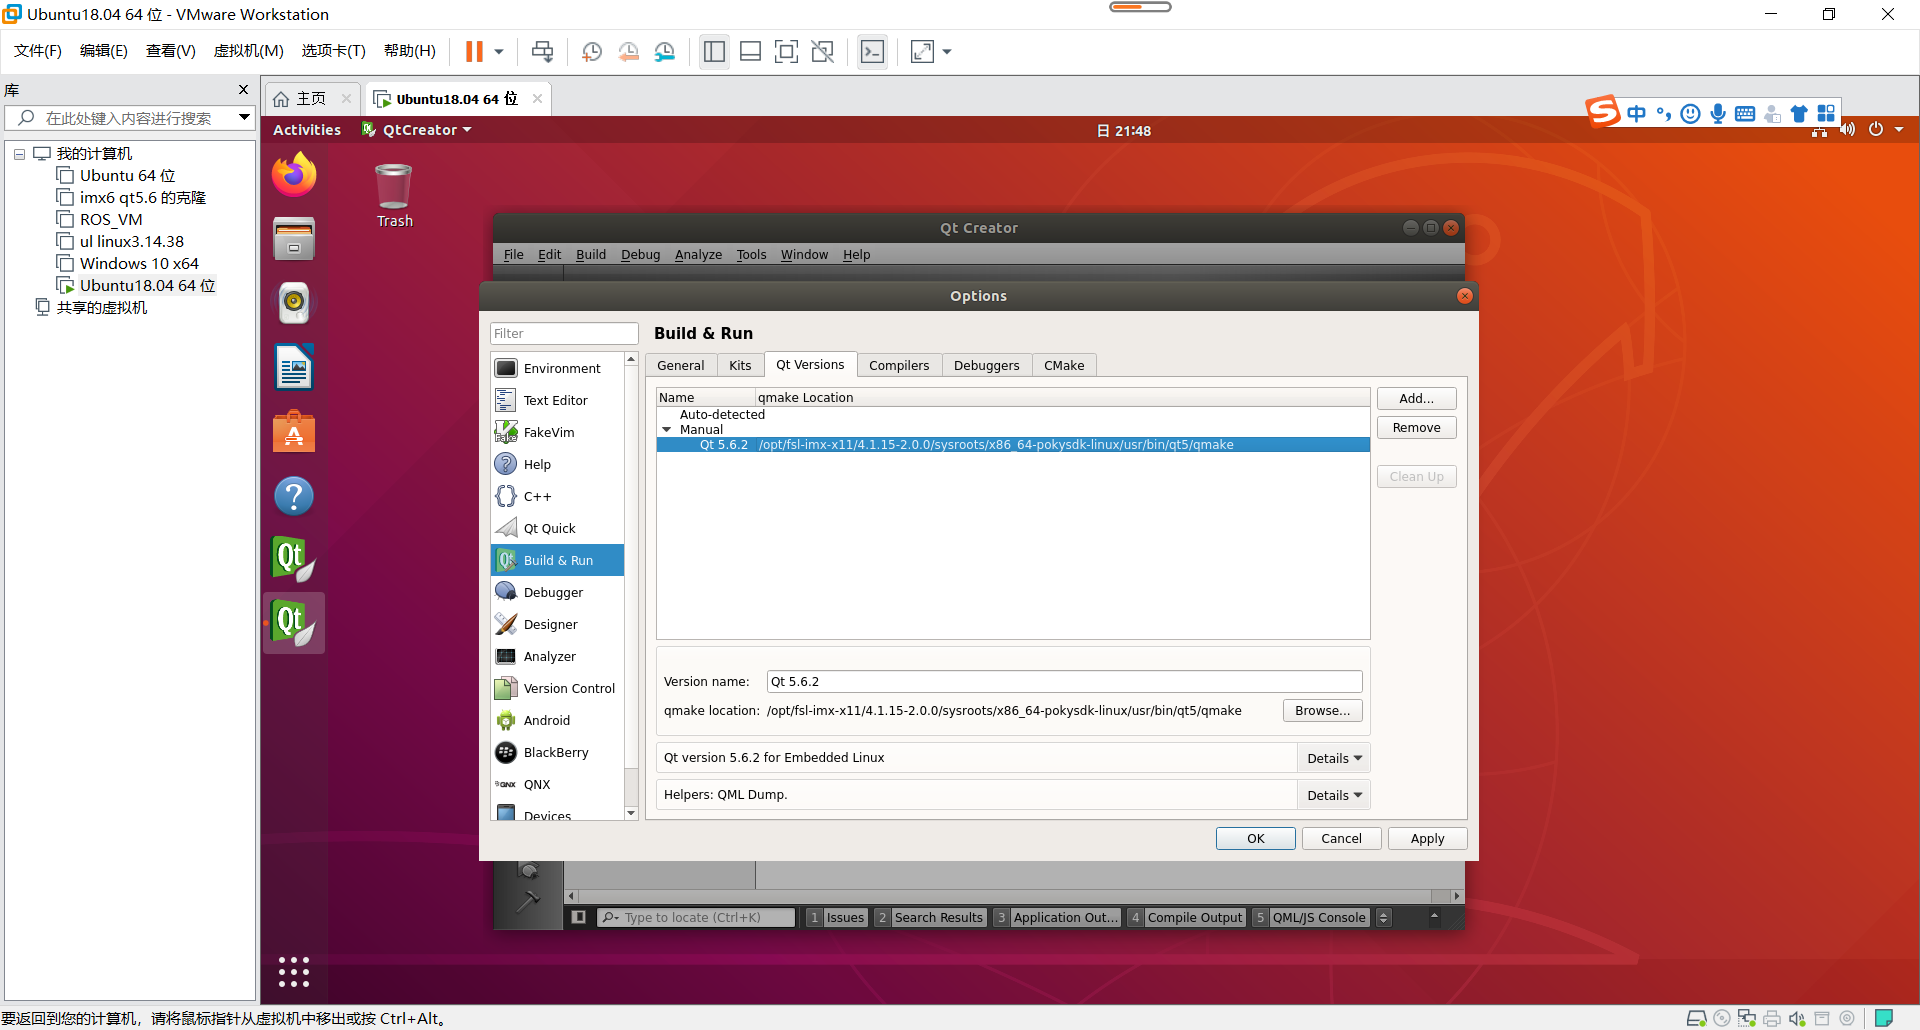Expand Details for Helpers QML Dump
Viewport: 1920px width, 1030px height.
(x=1333, y=795)
